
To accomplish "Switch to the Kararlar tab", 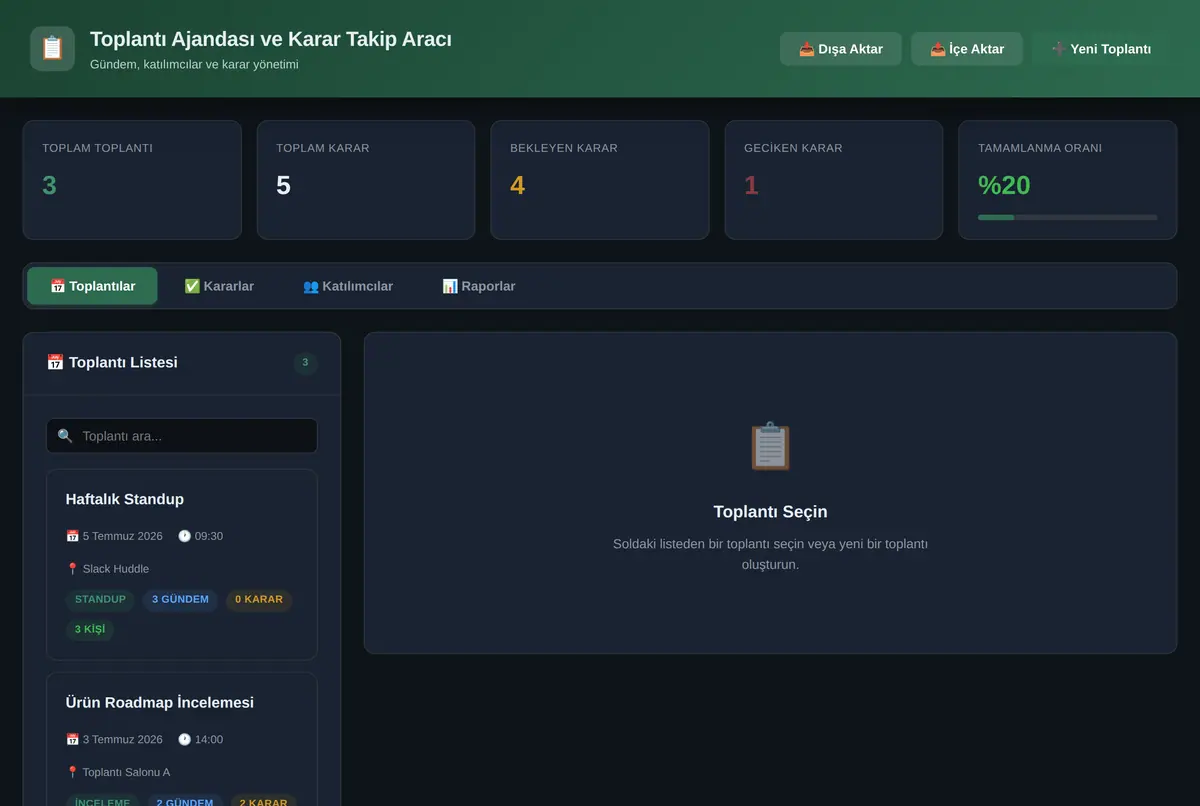I will click(x=219, y=286).
